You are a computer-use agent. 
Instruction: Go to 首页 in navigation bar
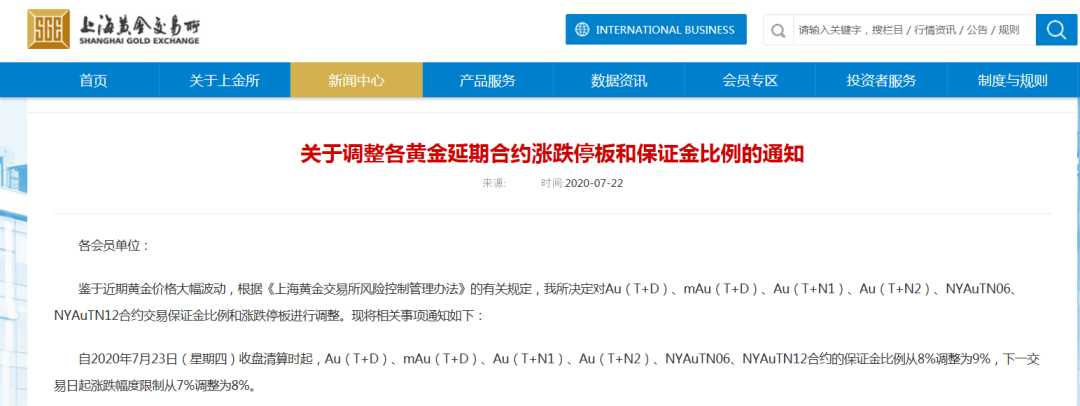point(94,80)
